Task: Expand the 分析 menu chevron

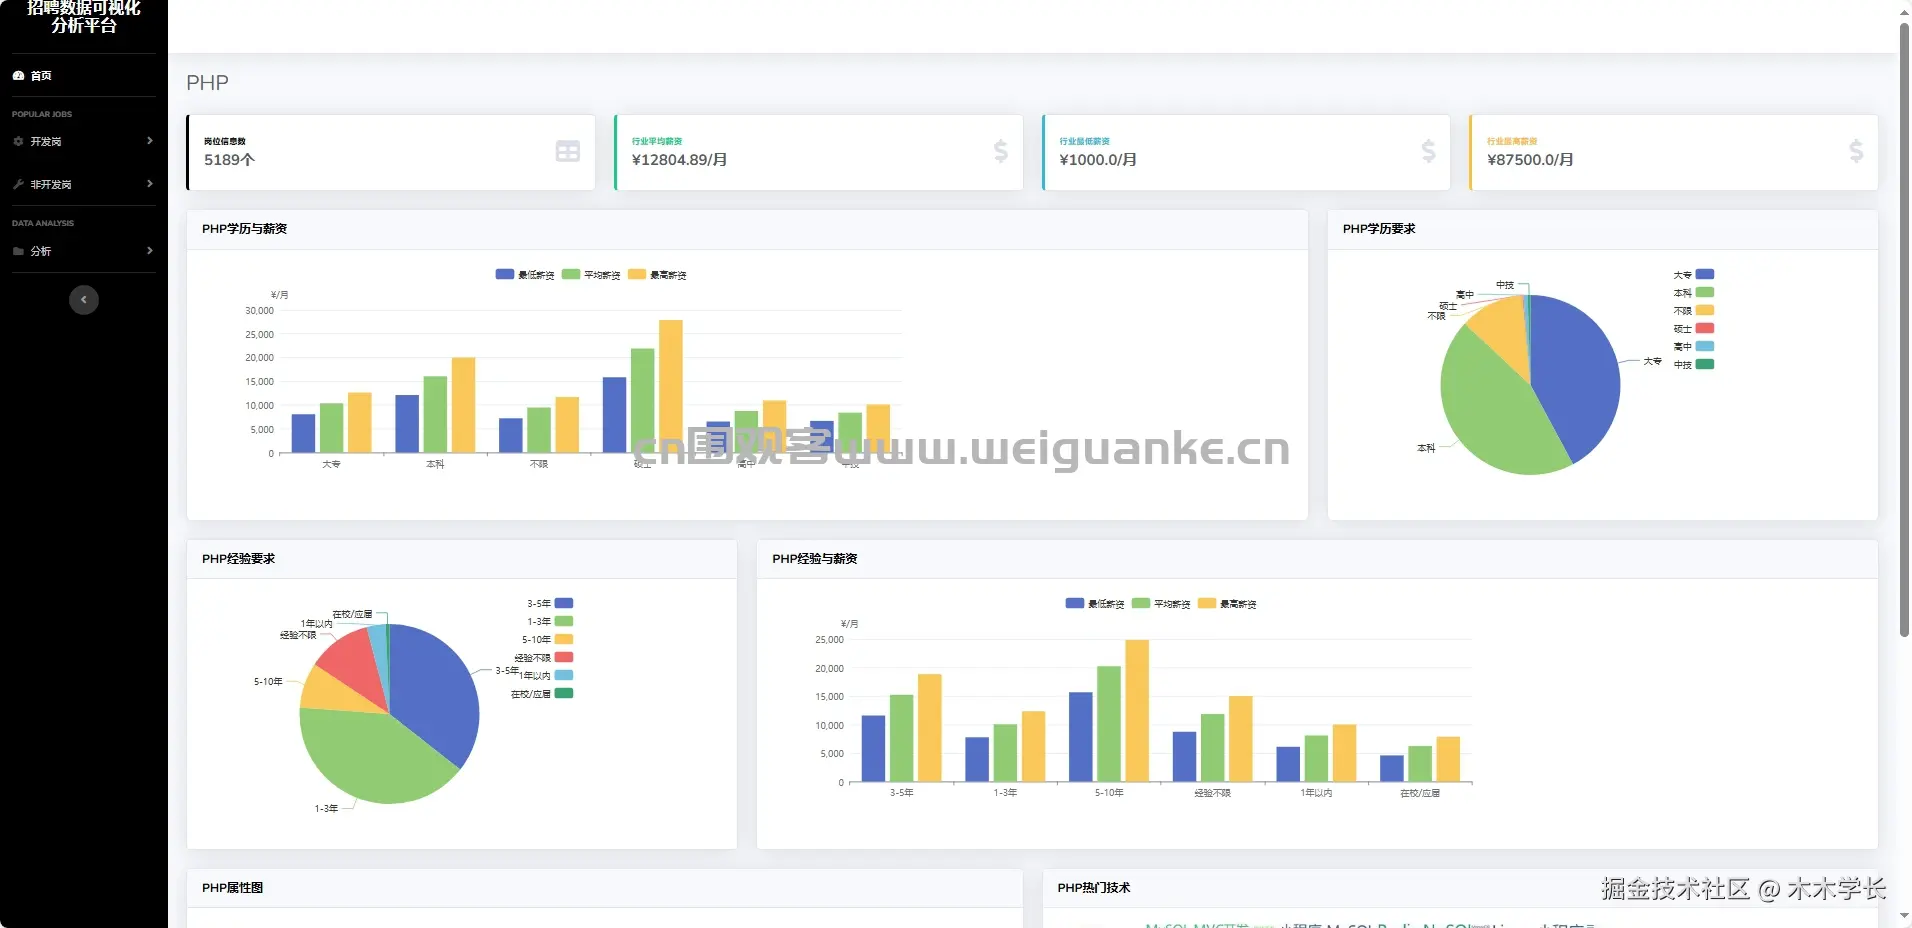Action: pos(150,251)
